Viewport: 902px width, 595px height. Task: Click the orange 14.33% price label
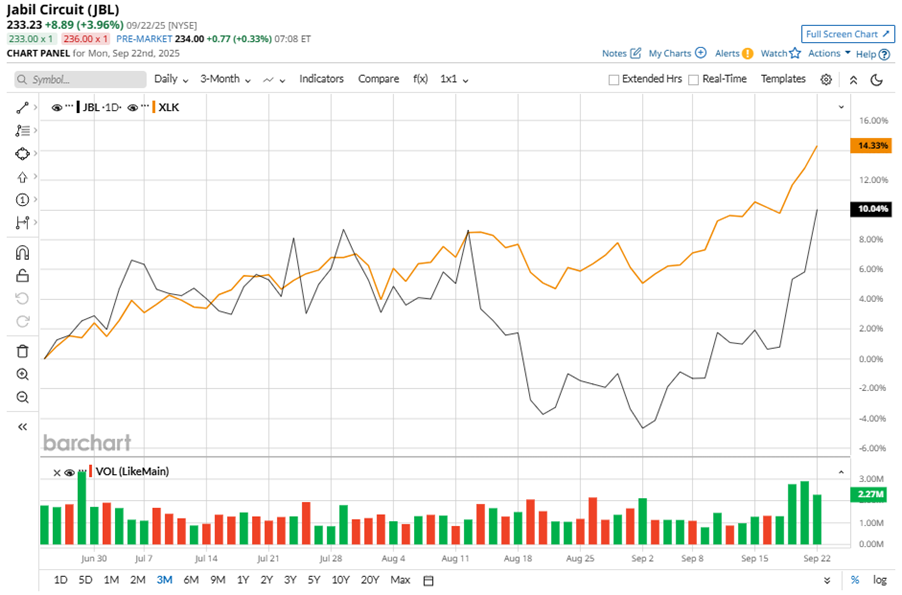click(x=871, y=146)
